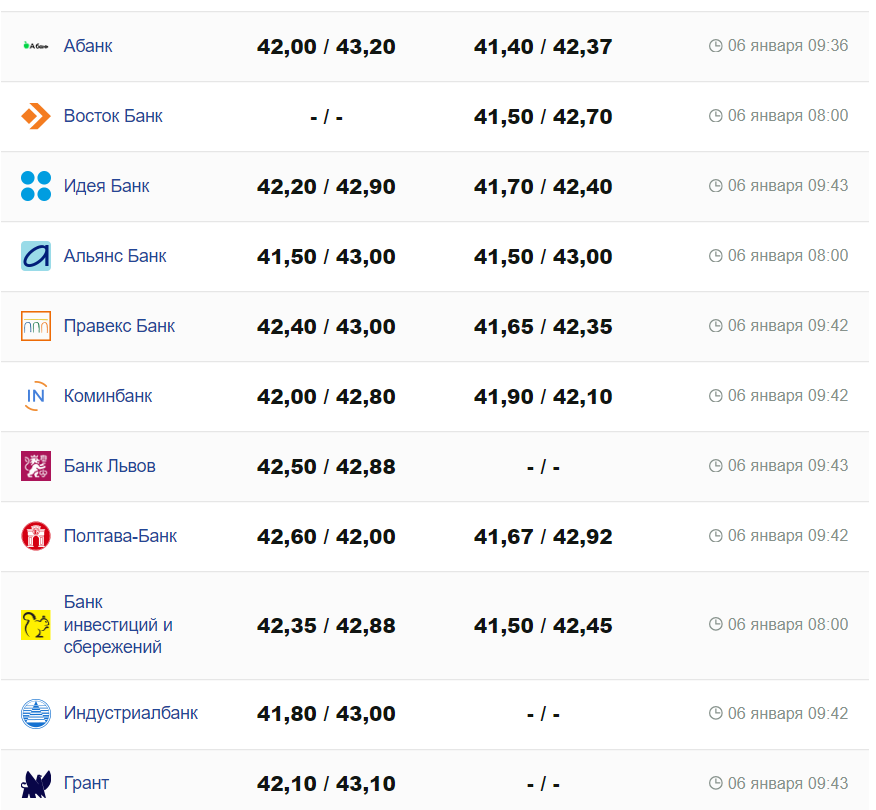Click the Альянс Банк logo icon

coord(36,256)
